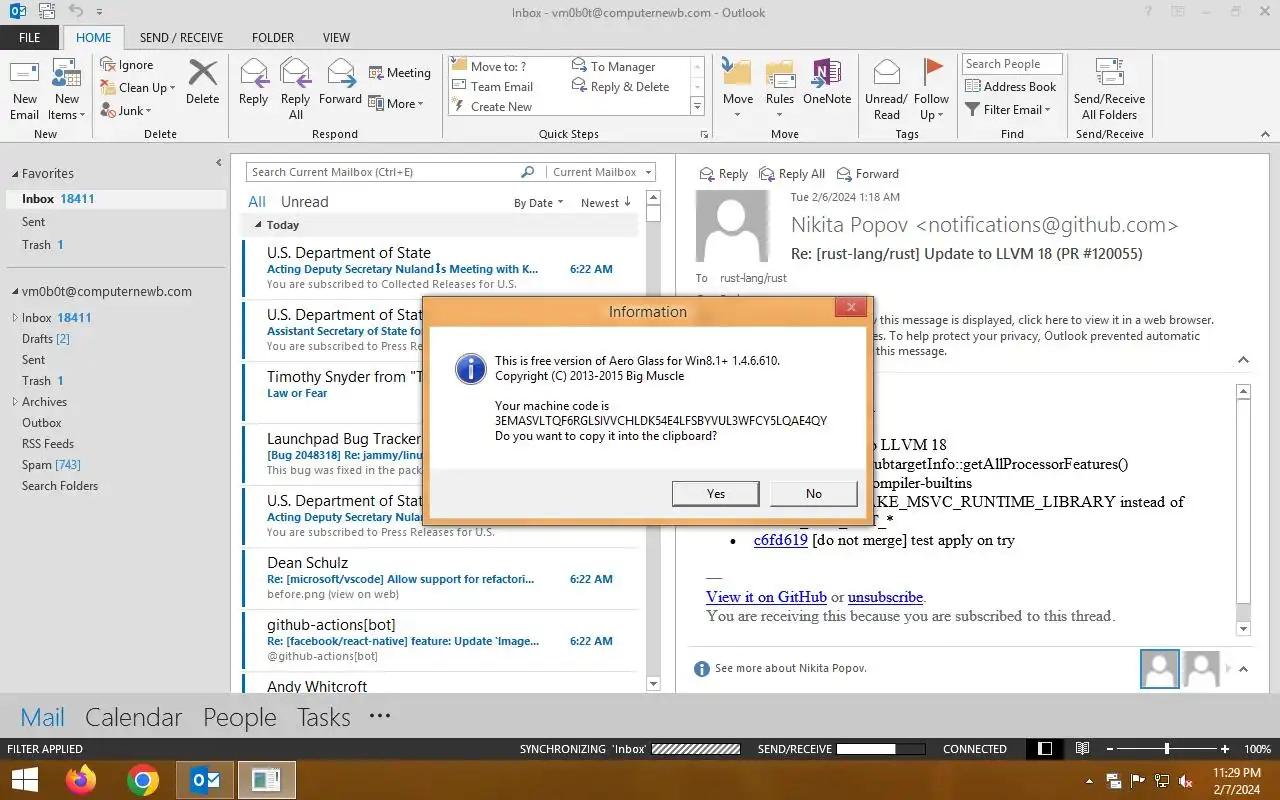Open the Address Book
This screenshot has width=1280, height=800.
[x=1010, y=87]
